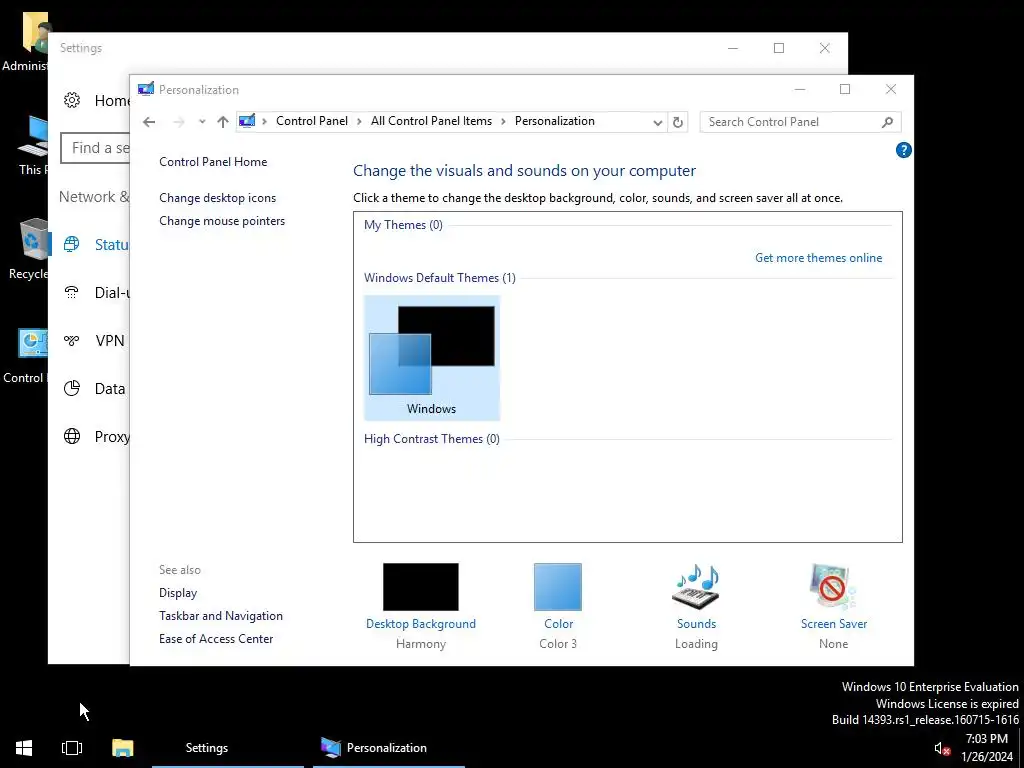1024x768 pixels.
Task: Select Dial-up icon in Settings sidebar
Action: point(72,293)
